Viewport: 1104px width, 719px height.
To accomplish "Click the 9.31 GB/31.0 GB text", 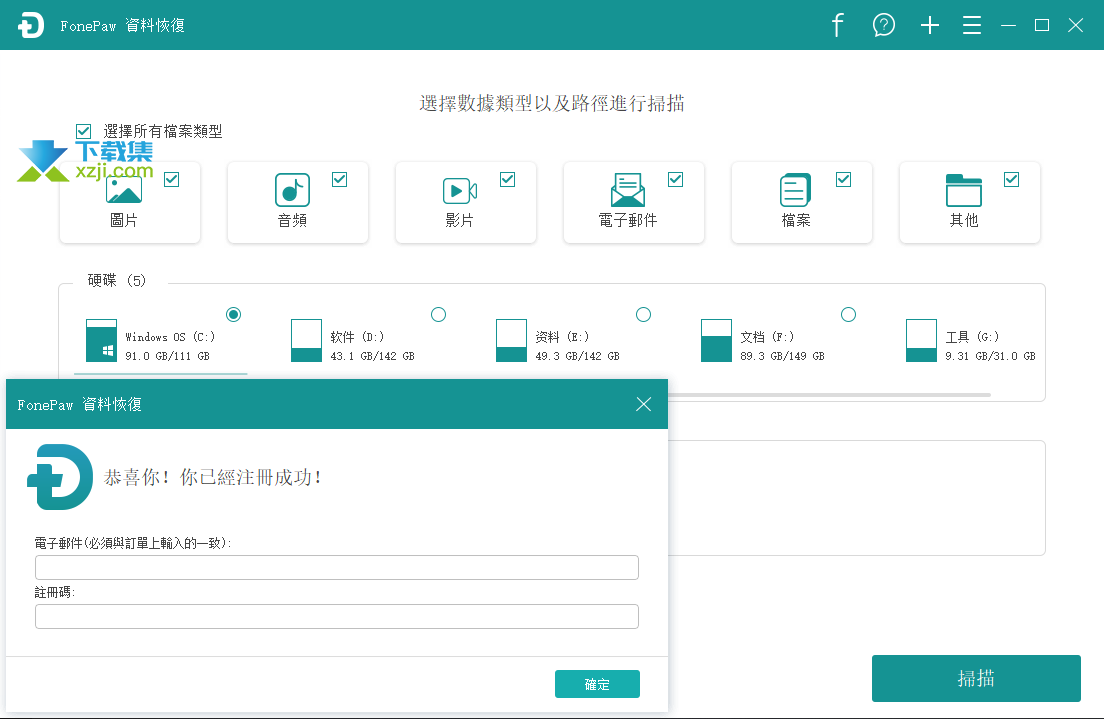I will pyautogui.click(x=990, y=356).
